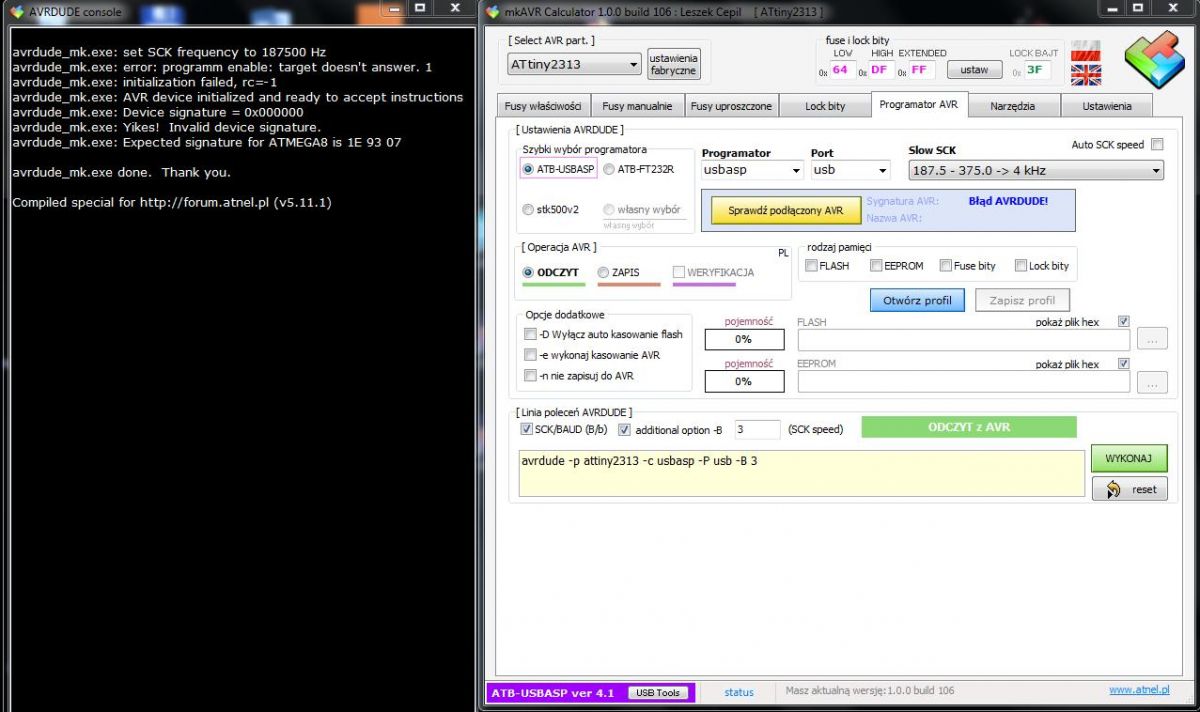Tick the Lock bity memory checkbox
The height and width of the screenshot is (712, 1200).
point(1021,266)
